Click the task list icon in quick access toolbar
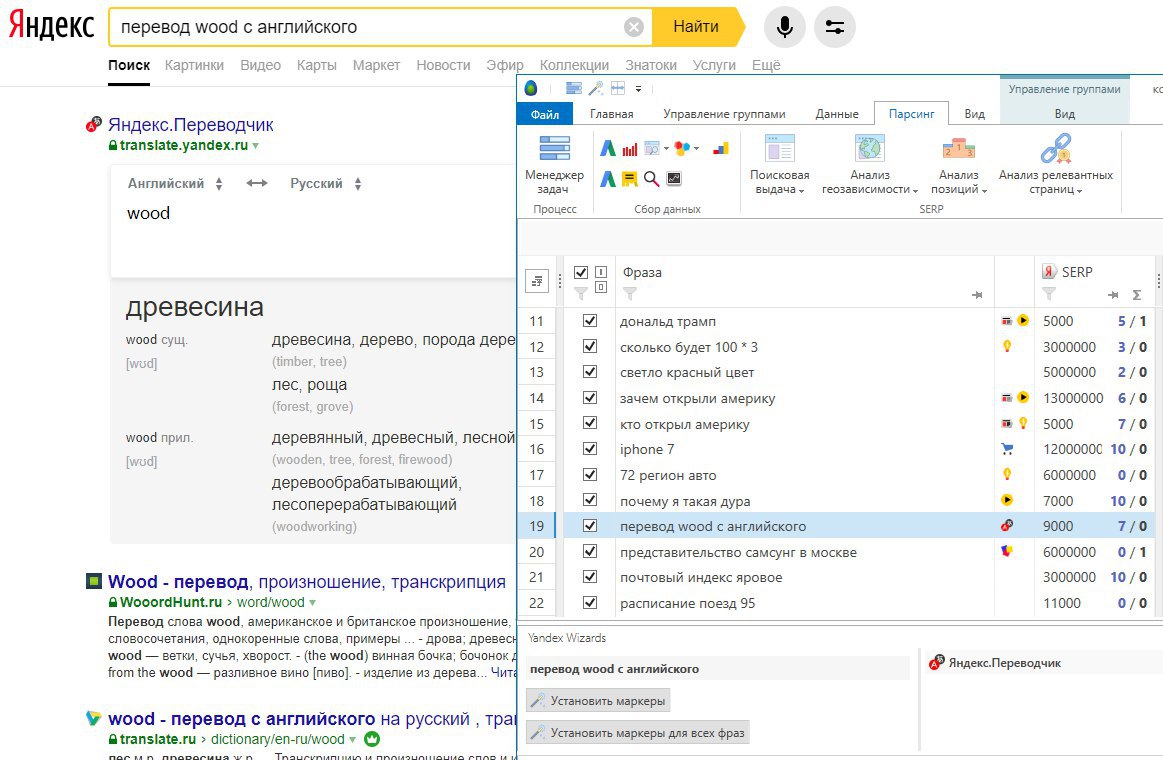This screenshot has width=1163, height=760. click(x=574, y=88)
